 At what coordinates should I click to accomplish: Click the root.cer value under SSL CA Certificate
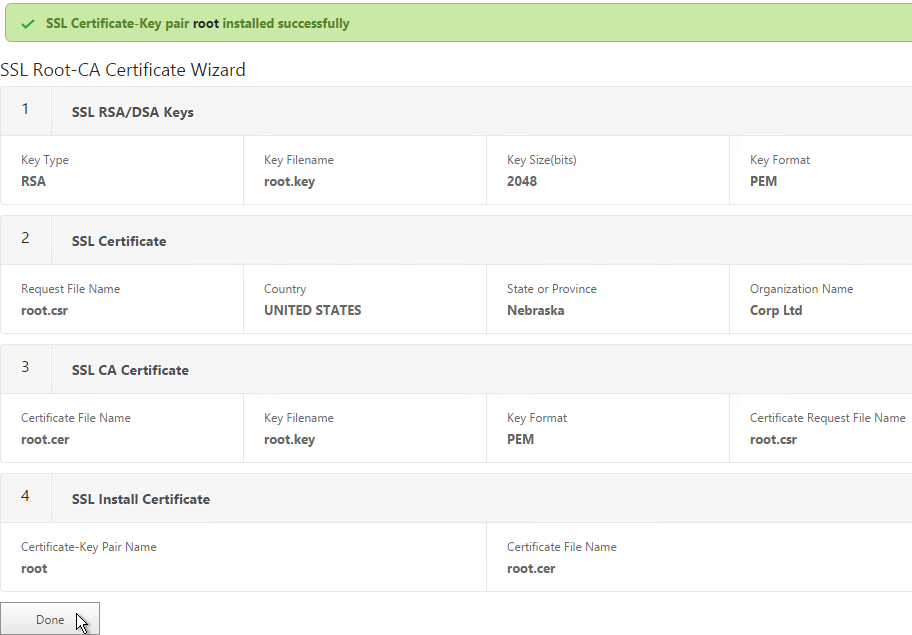(x=45, y=440)
